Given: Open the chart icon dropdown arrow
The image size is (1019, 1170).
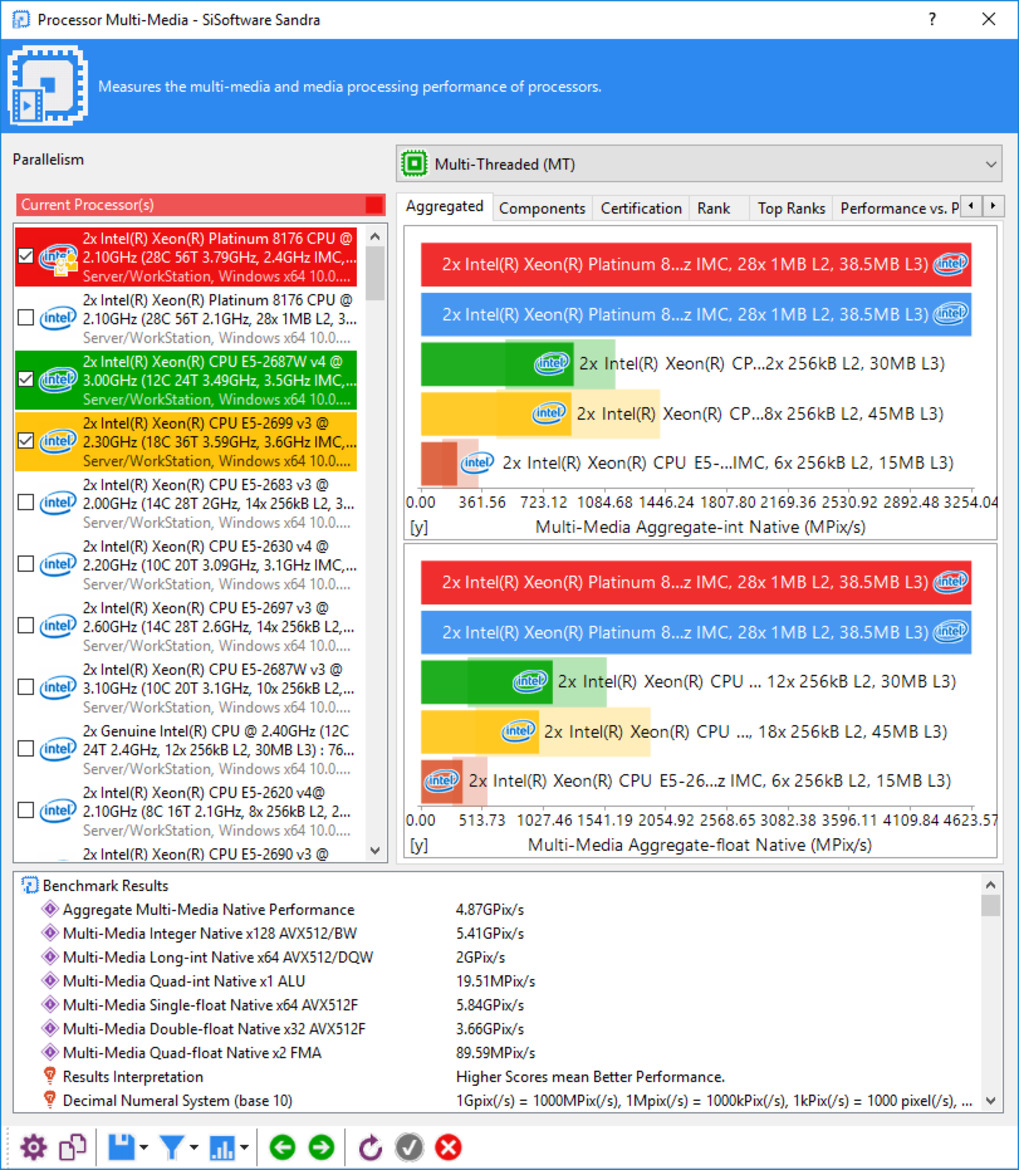Looking at the screenshot, I should tap(244, 1148).
